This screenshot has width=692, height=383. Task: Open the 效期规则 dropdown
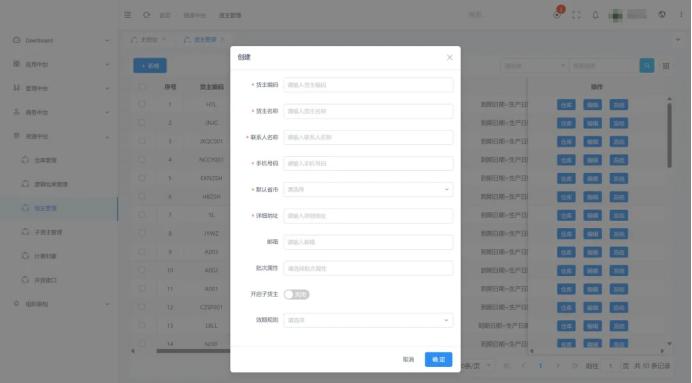click(368, 320)
